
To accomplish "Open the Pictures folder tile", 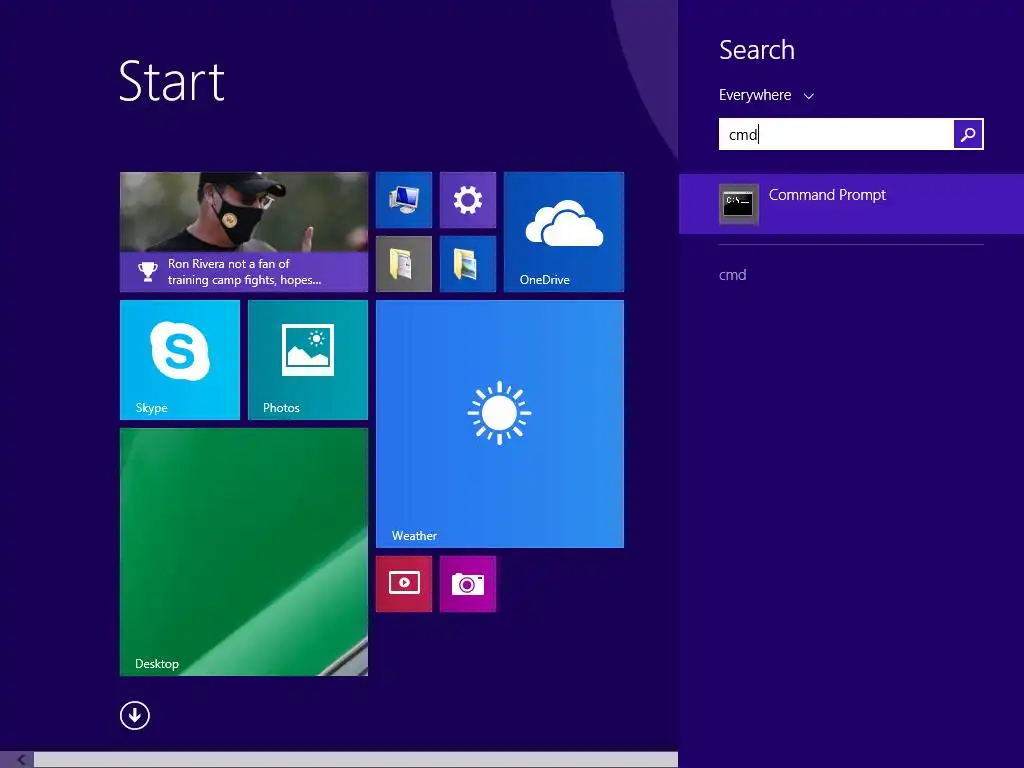I will pos(468,264).
